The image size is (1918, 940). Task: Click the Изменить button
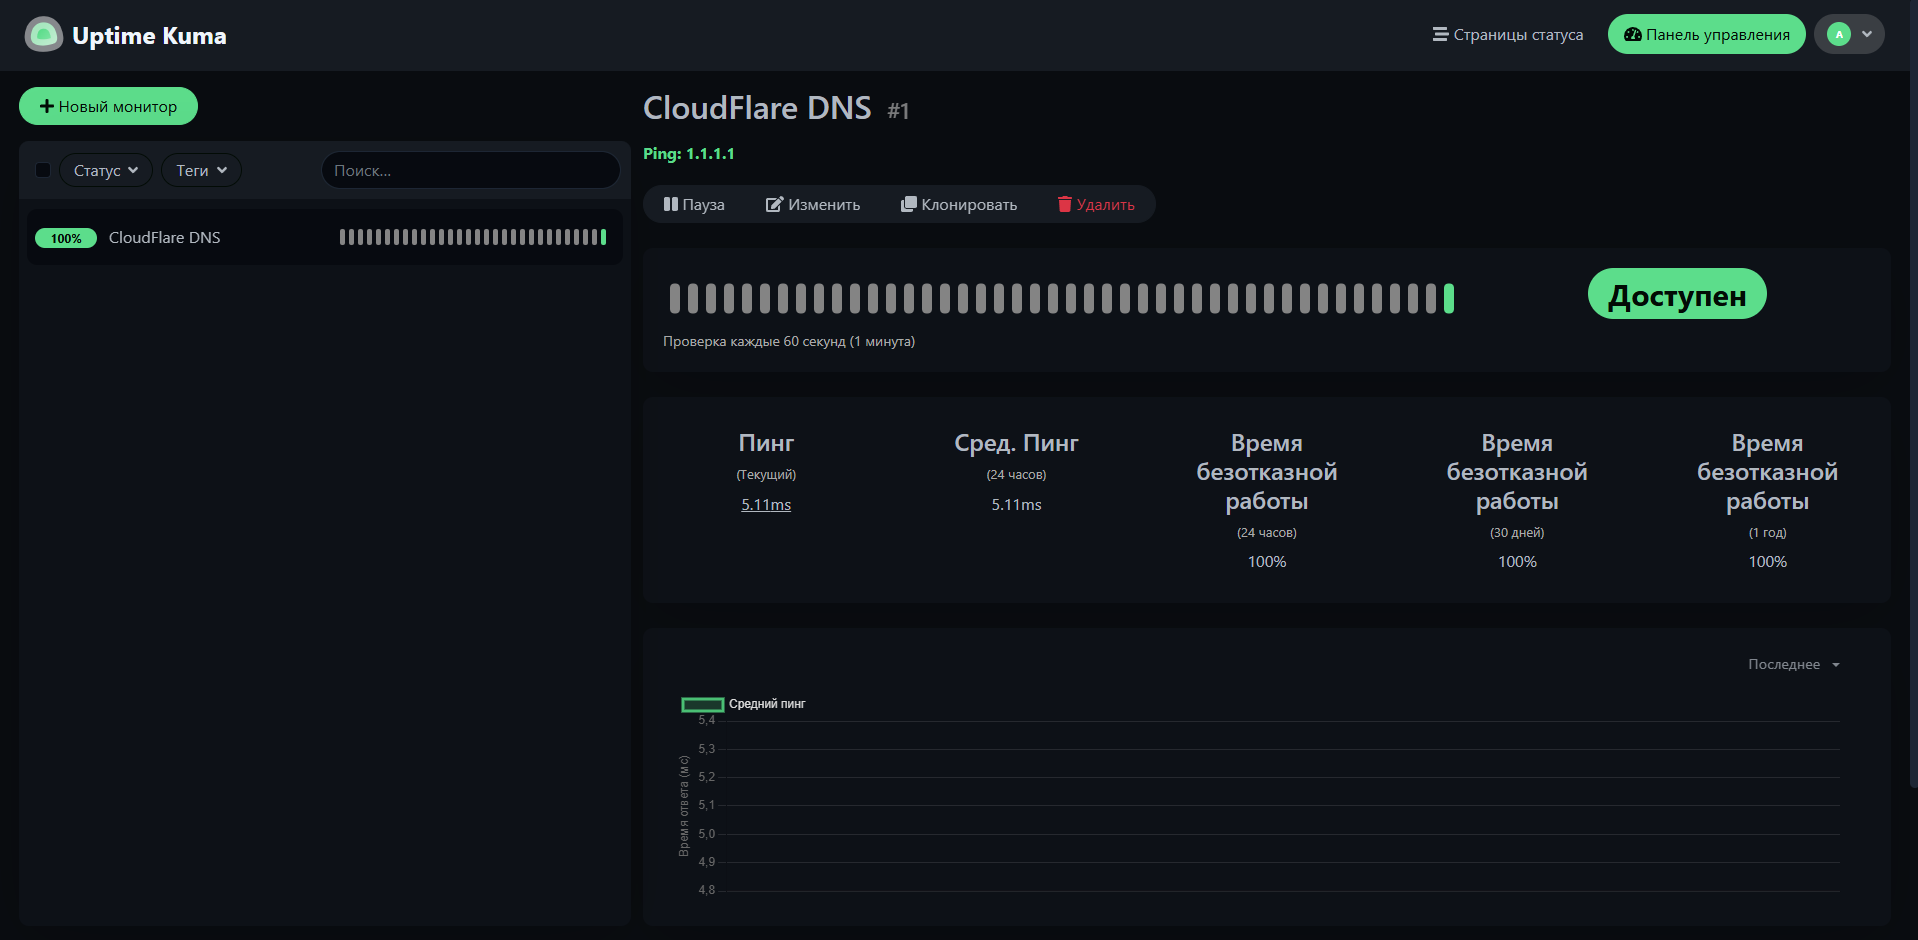[813, 204]
